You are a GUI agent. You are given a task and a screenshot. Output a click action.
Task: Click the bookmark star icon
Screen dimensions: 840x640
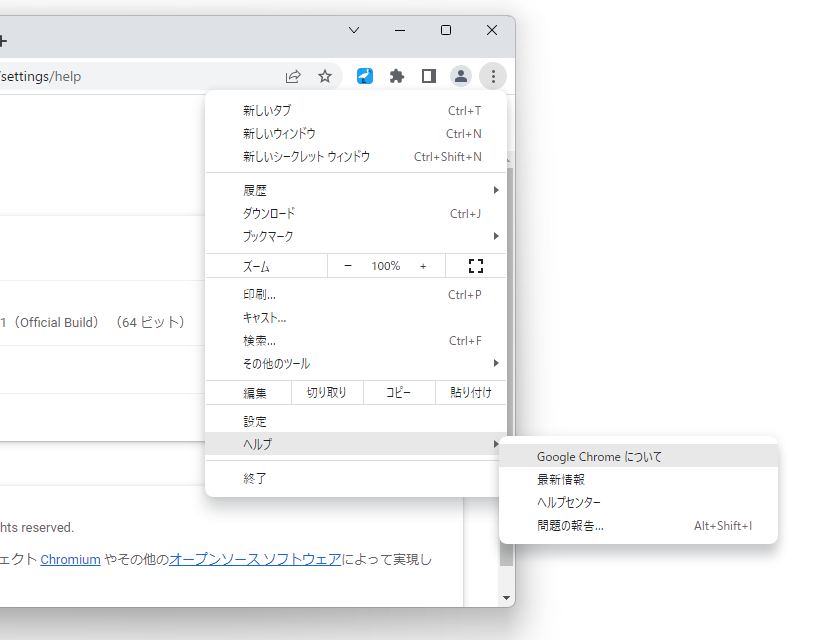pos(325,76)
